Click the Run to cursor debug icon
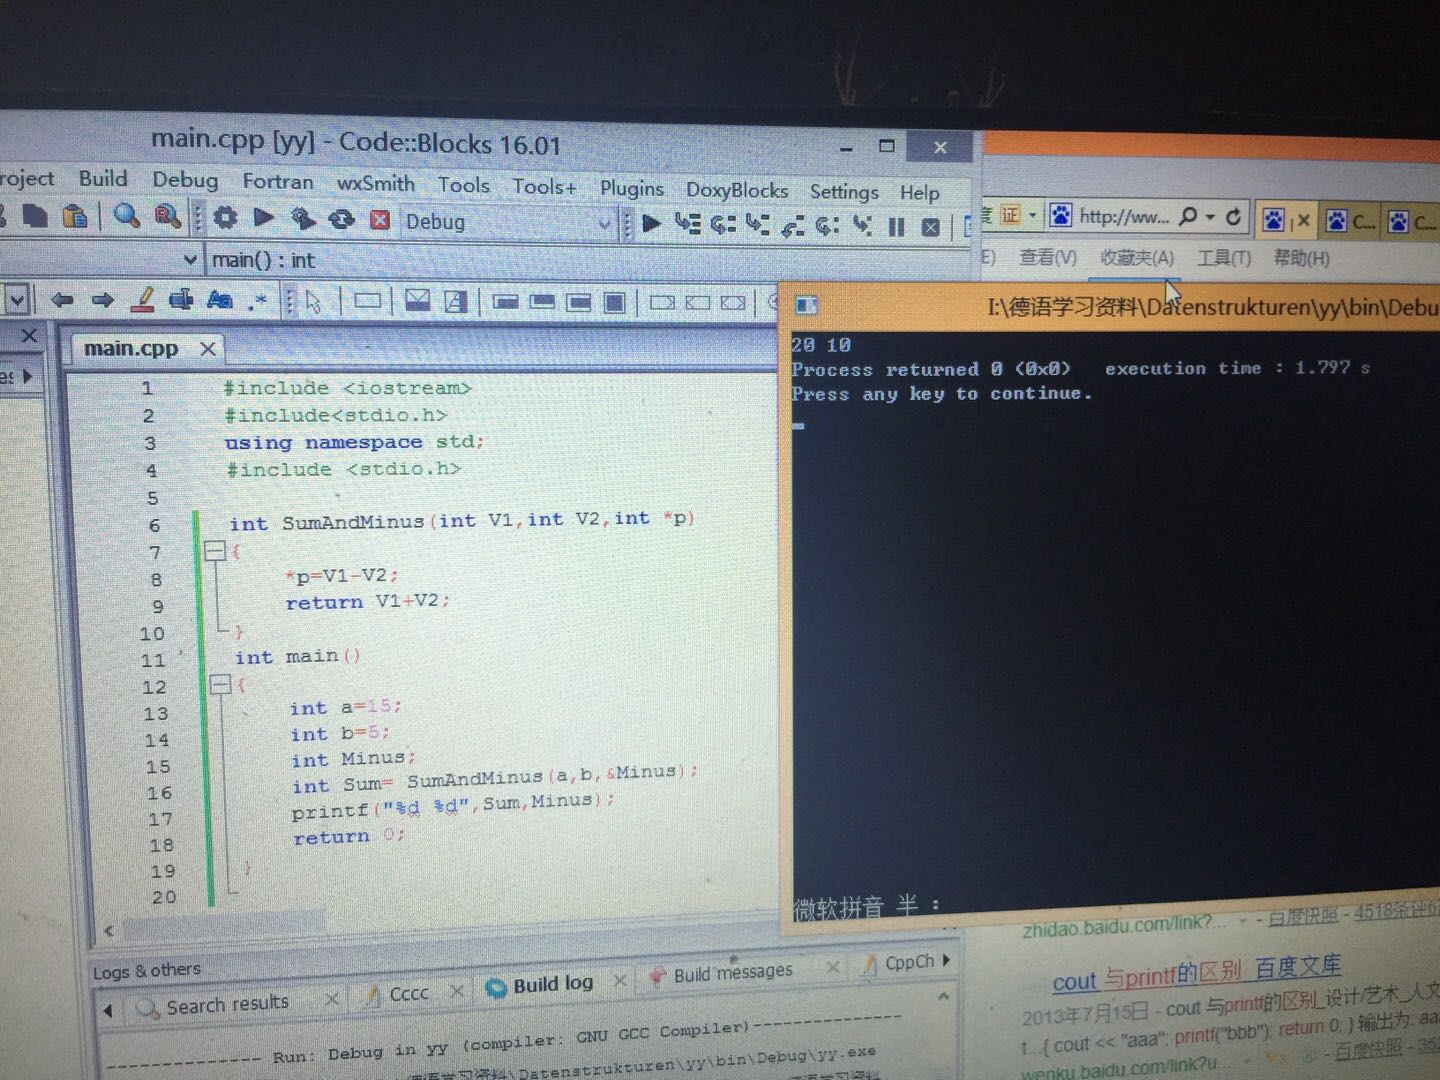The image size is (1440, 1080). [x=687, y=224]
